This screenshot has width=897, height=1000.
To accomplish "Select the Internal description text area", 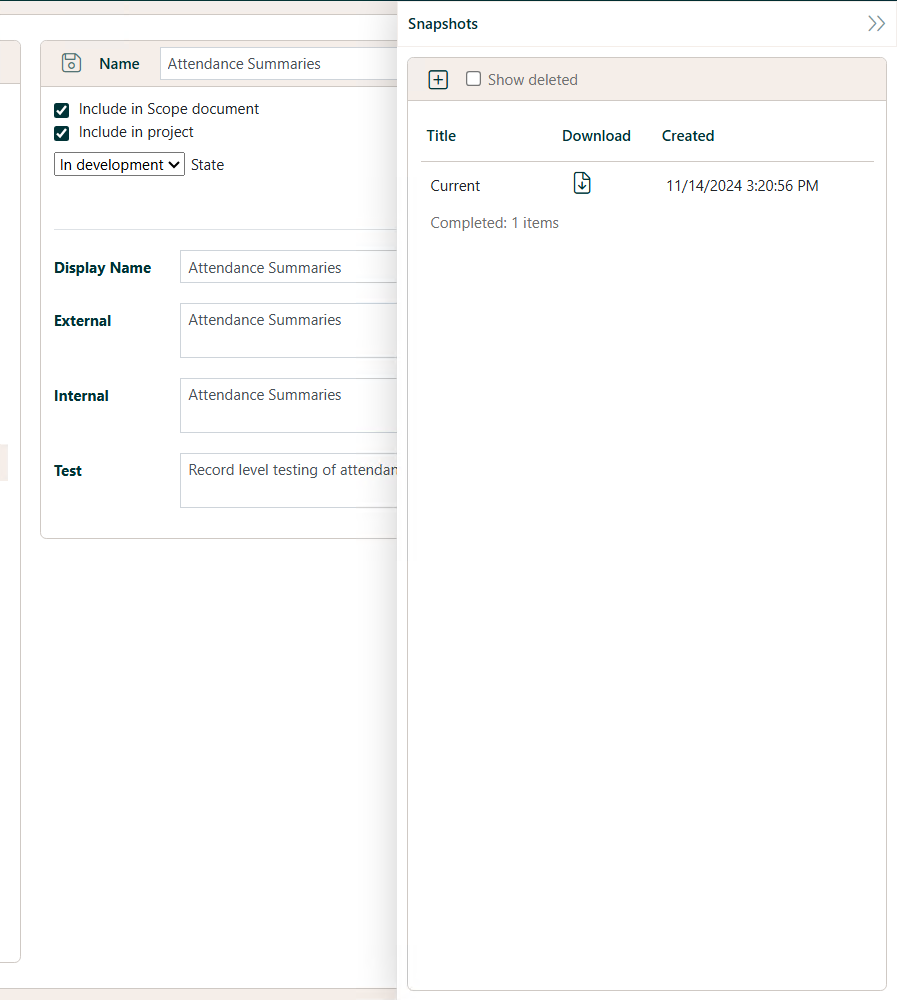I will click(290, 405).
